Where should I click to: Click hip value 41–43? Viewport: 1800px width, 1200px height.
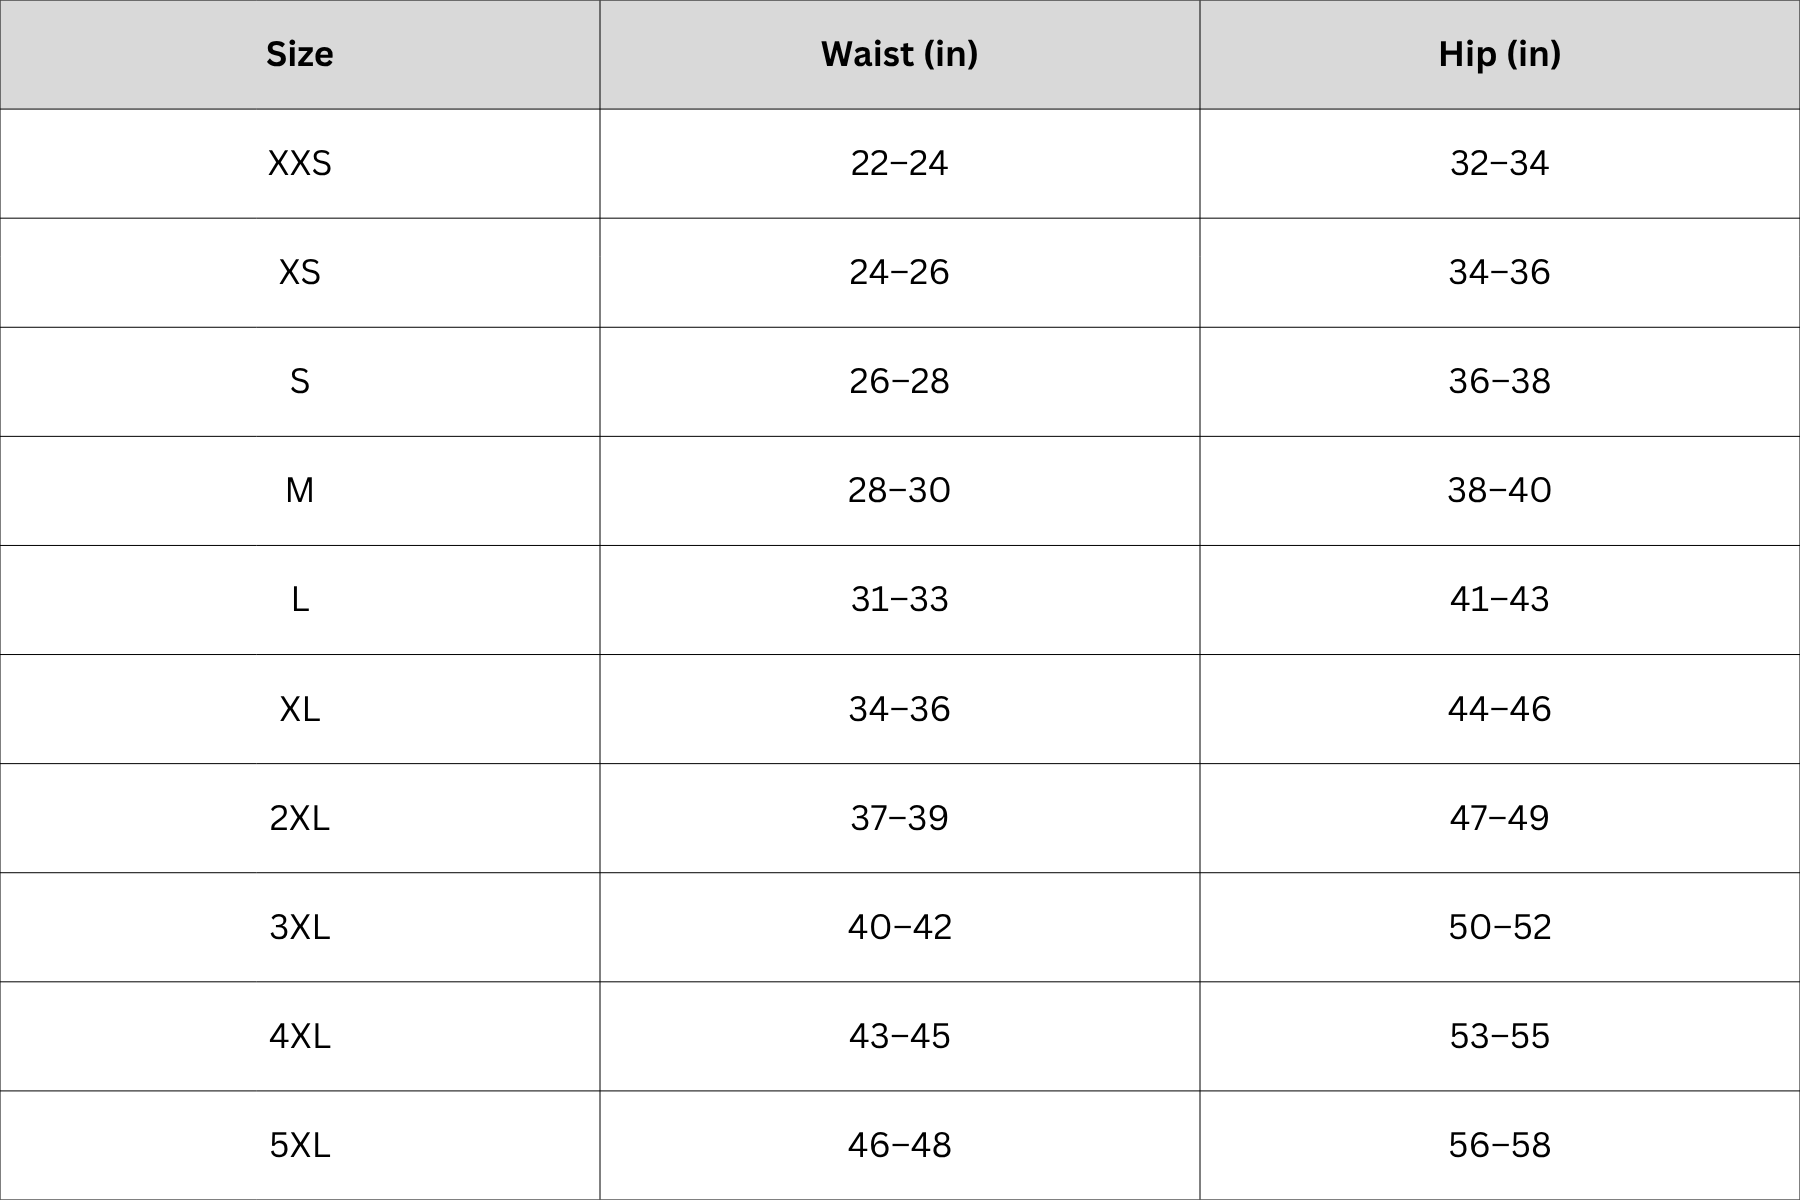(1500, 599)
